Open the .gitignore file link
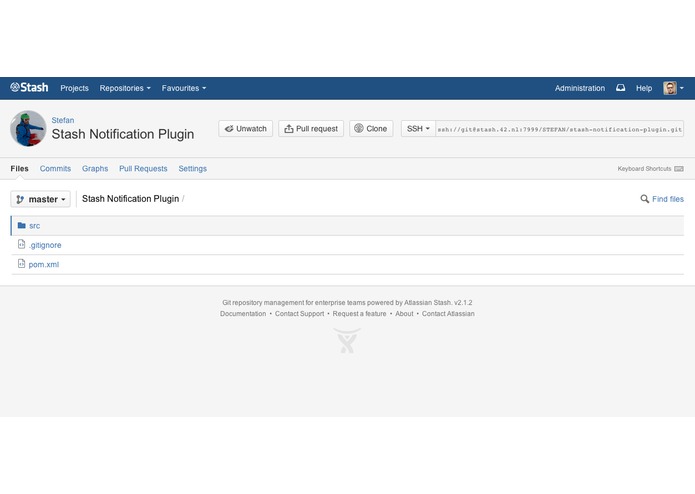 coord(45,245)
